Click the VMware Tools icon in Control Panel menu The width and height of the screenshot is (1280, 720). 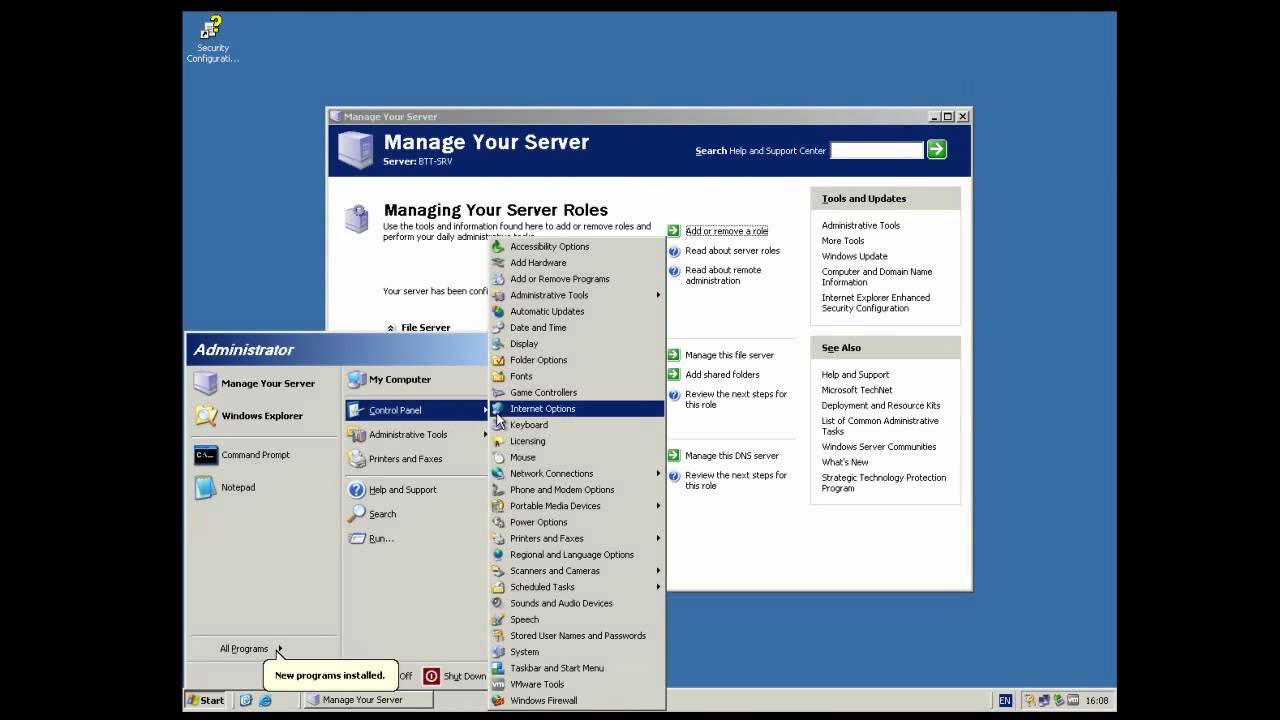point(498,685)
